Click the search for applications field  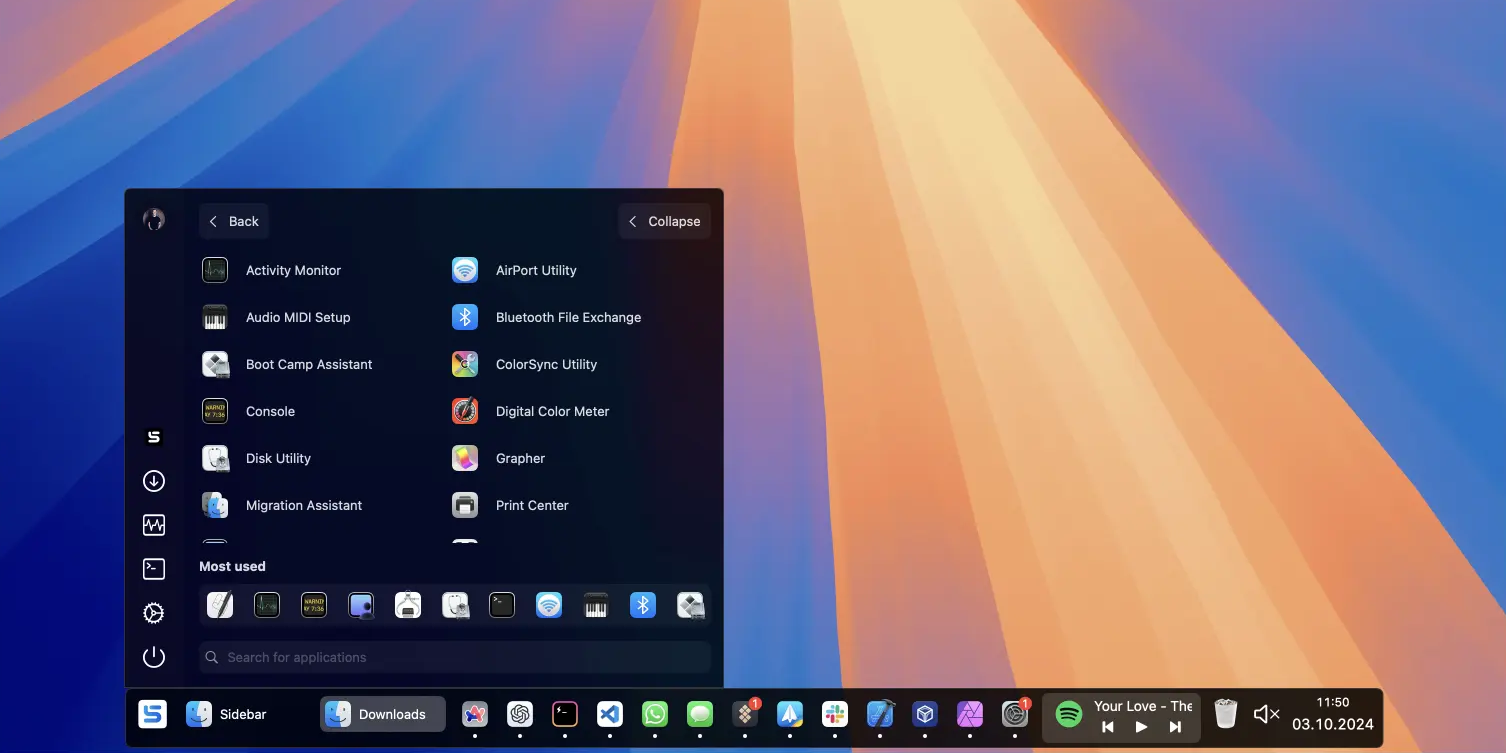454,657
